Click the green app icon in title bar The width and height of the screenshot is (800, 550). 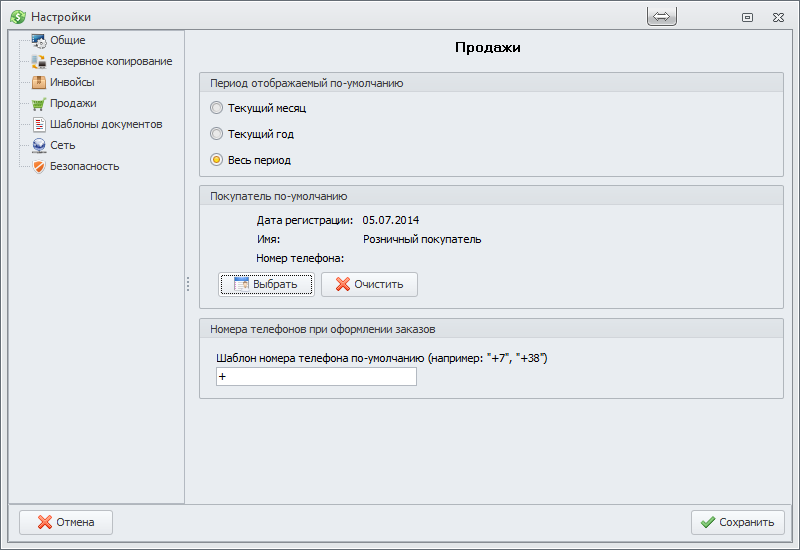click(x=17, y=17)
